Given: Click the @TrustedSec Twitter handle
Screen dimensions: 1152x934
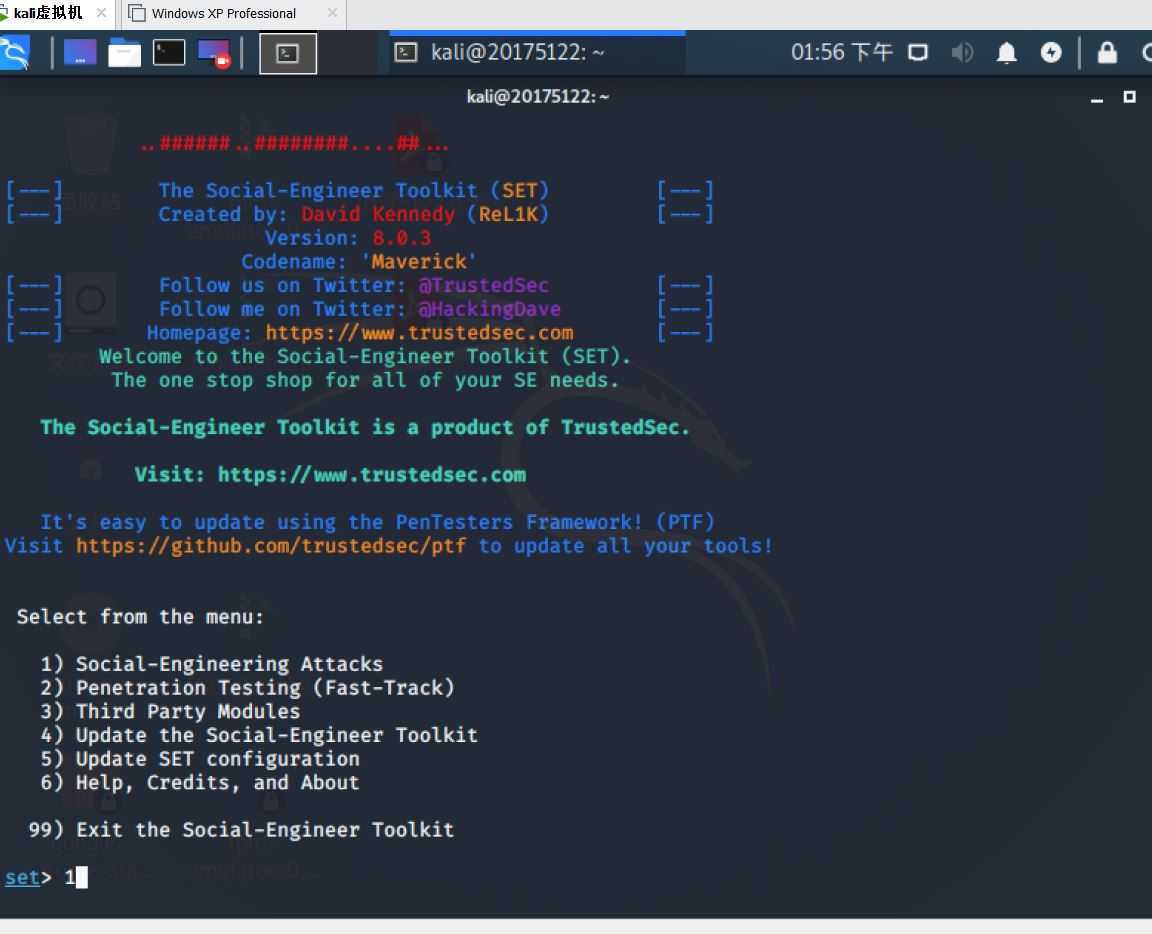Looking at the screenshot, I should pyautogui.click(x=483, y=285).
